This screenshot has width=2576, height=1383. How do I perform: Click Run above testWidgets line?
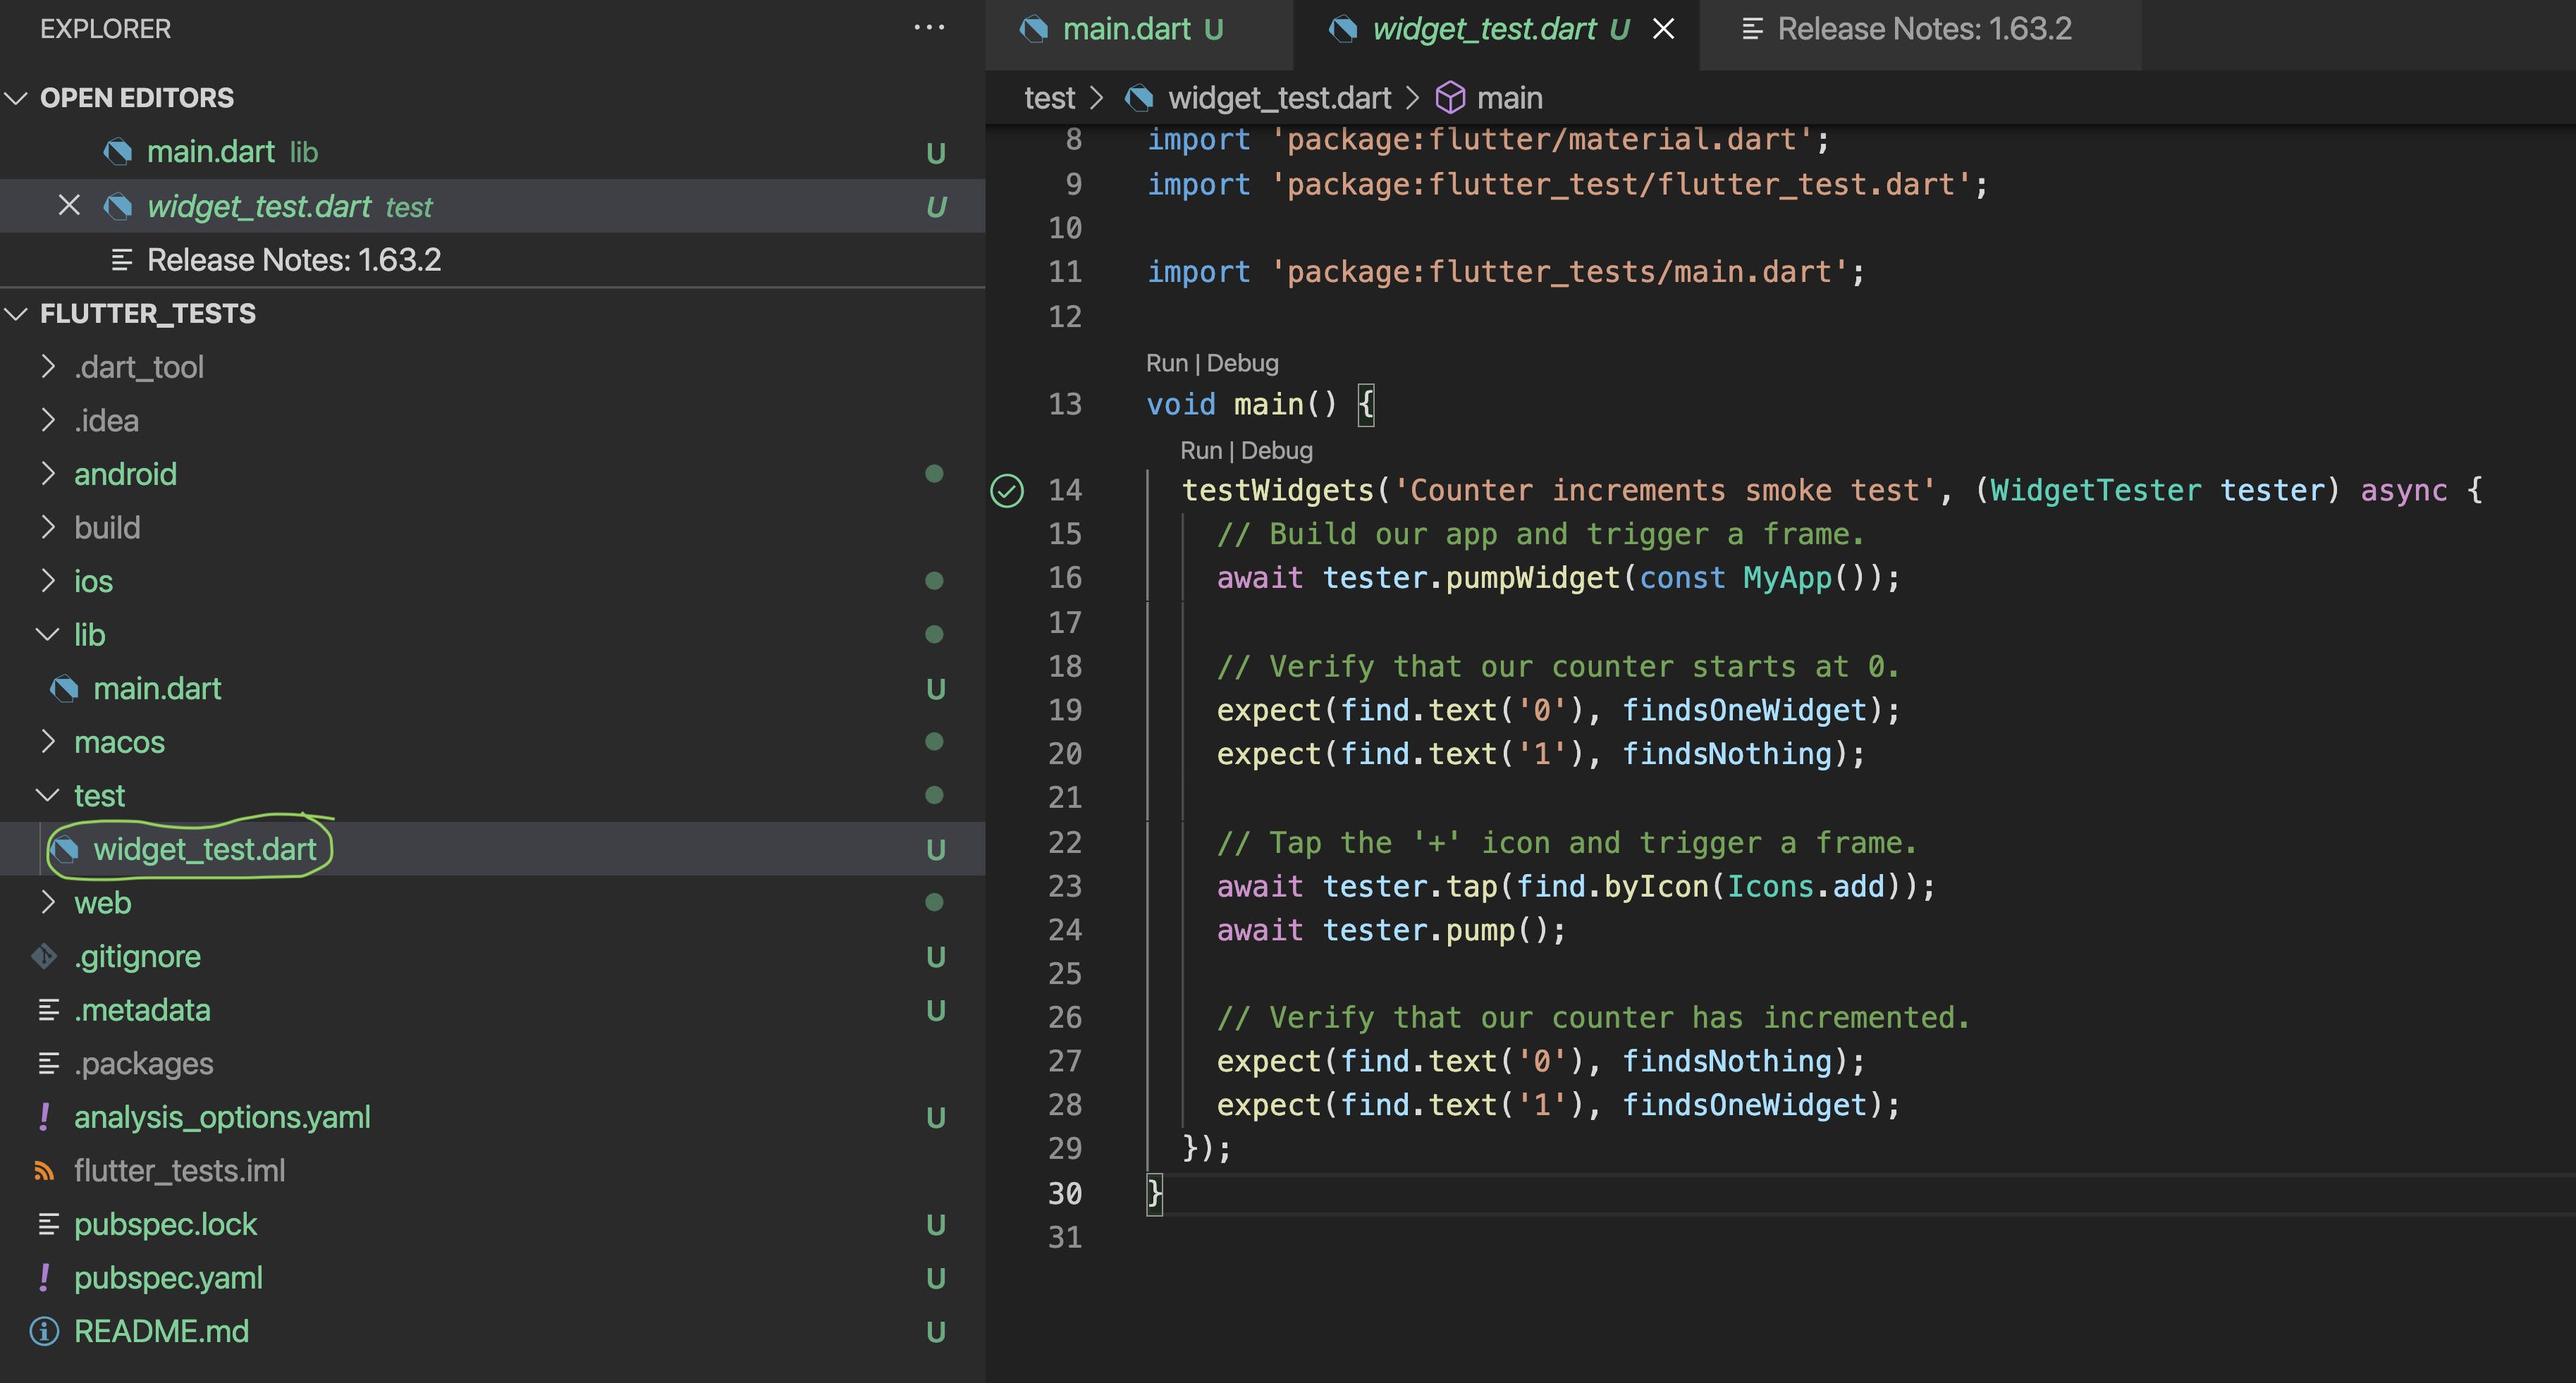coord(1200,450)
